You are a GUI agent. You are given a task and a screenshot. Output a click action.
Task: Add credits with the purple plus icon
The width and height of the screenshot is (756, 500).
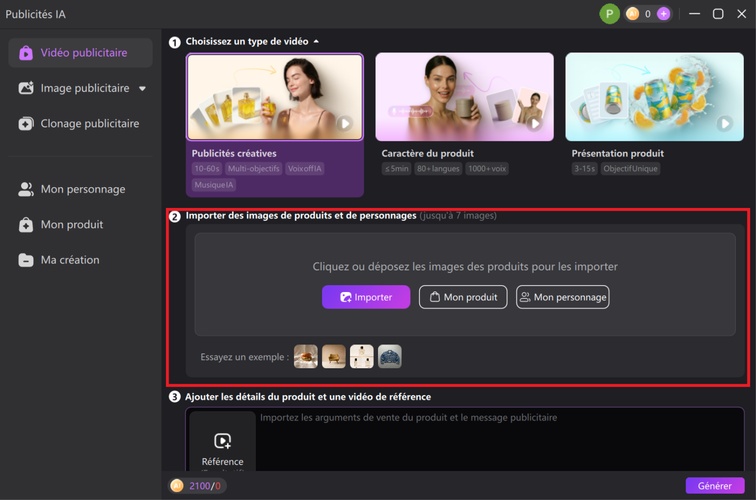coord(664,14)
